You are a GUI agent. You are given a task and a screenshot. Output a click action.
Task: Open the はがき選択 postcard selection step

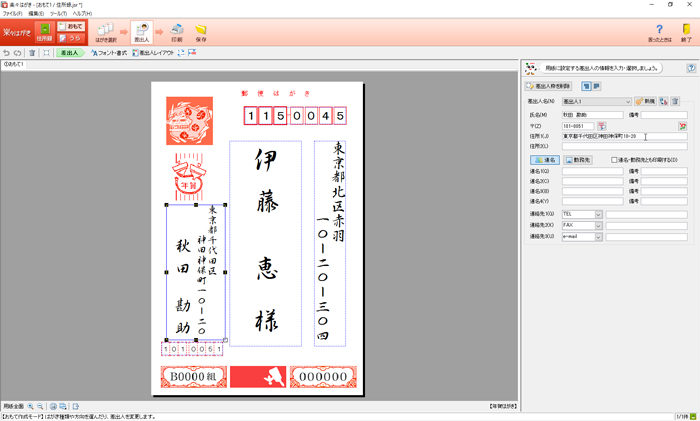(x=106, y=33)
